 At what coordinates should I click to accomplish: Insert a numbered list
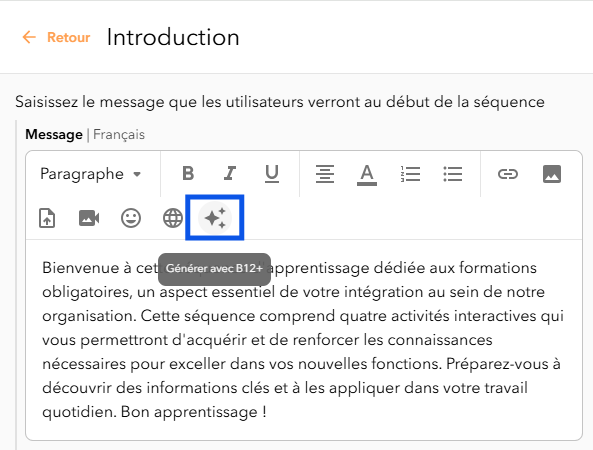tap(410, 174)
